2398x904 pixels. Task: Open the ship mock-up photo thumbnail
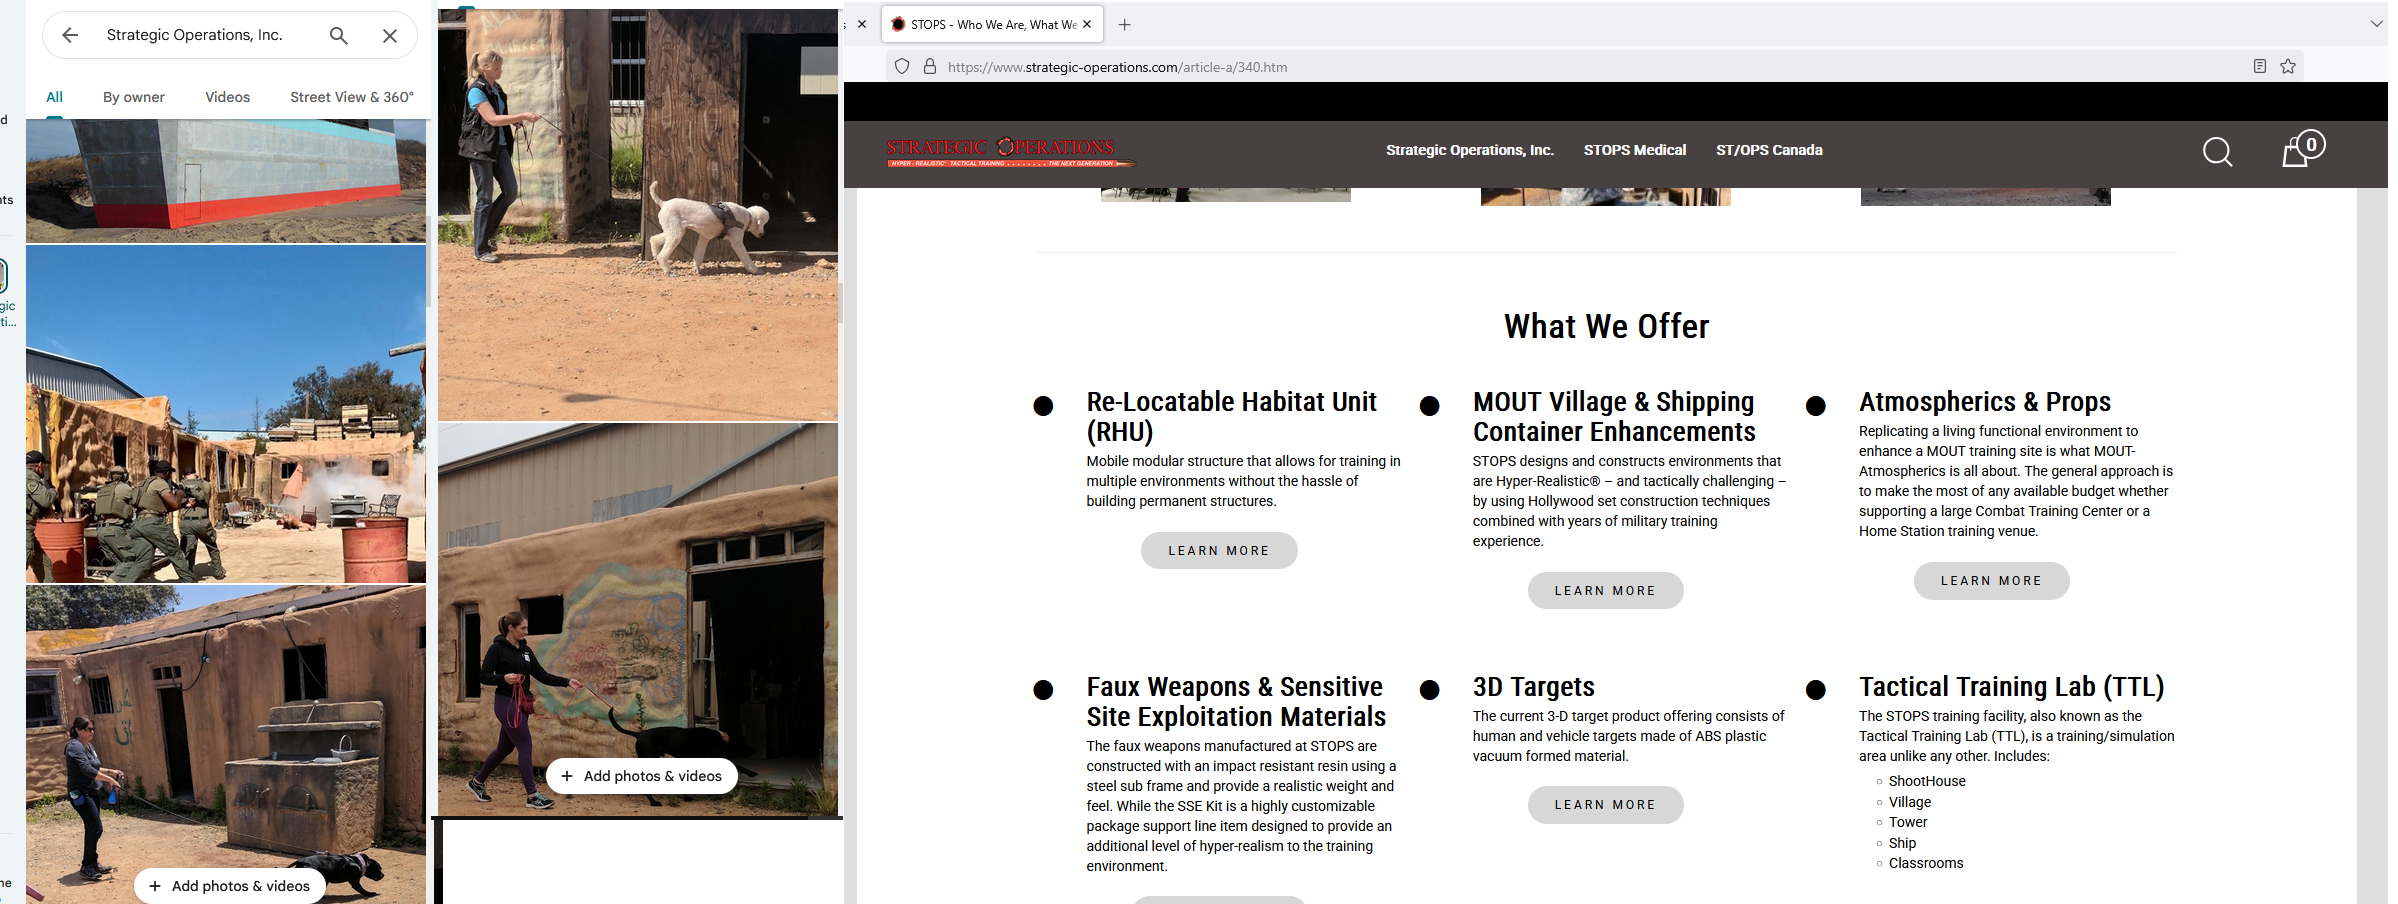click(226, 180)
